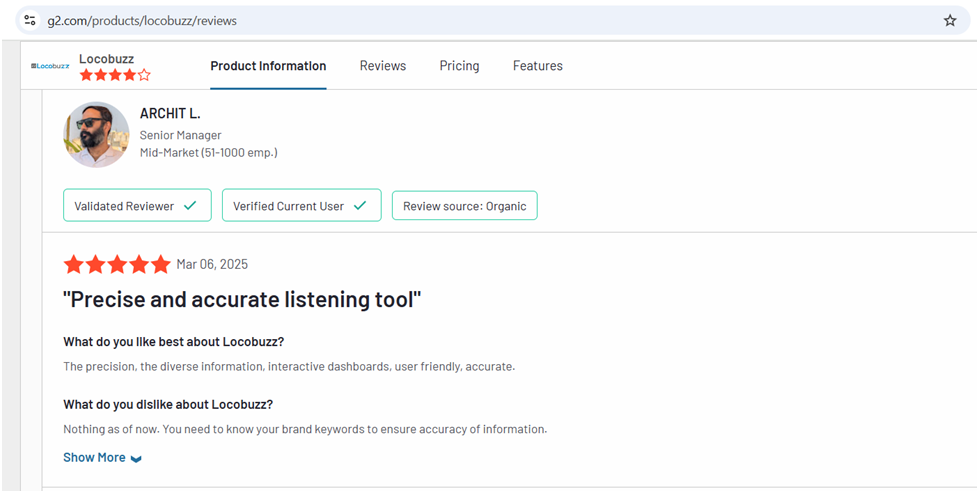Click the Show More chevron arrow
The width and height of the screenshot is (979, 493).
point(136,459)
